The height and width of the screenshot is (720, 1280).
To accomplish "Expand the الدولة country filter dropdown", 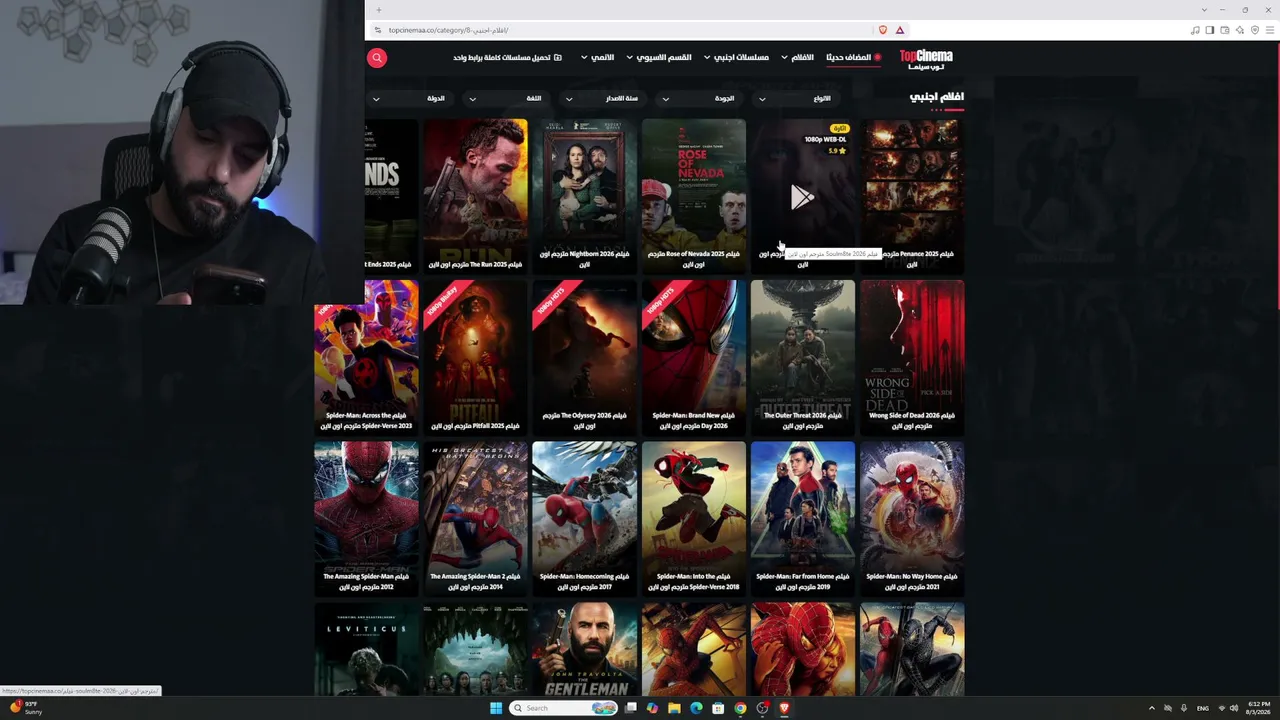I will coord(408,99).
